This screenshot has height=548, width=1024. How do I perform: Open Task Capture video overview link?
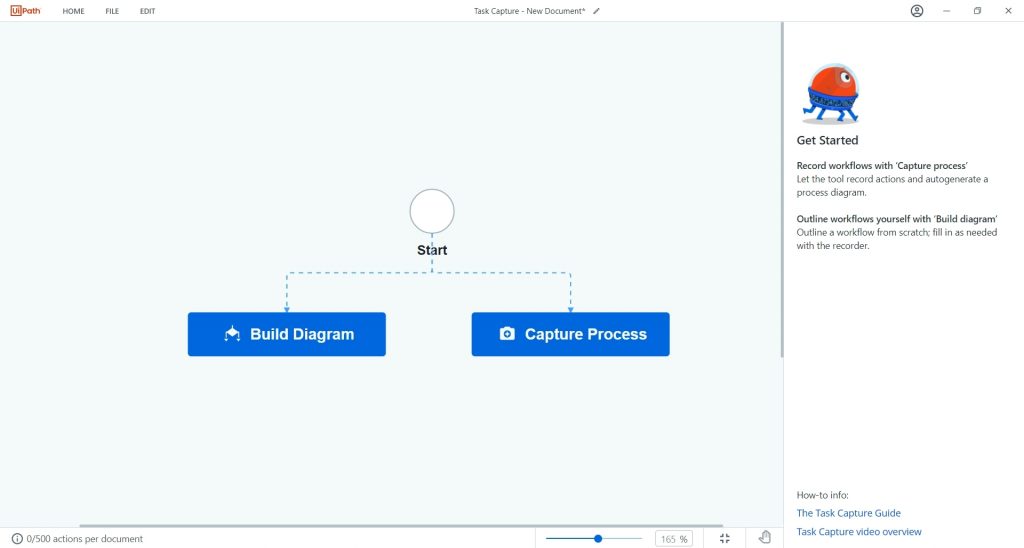(859, 532)
